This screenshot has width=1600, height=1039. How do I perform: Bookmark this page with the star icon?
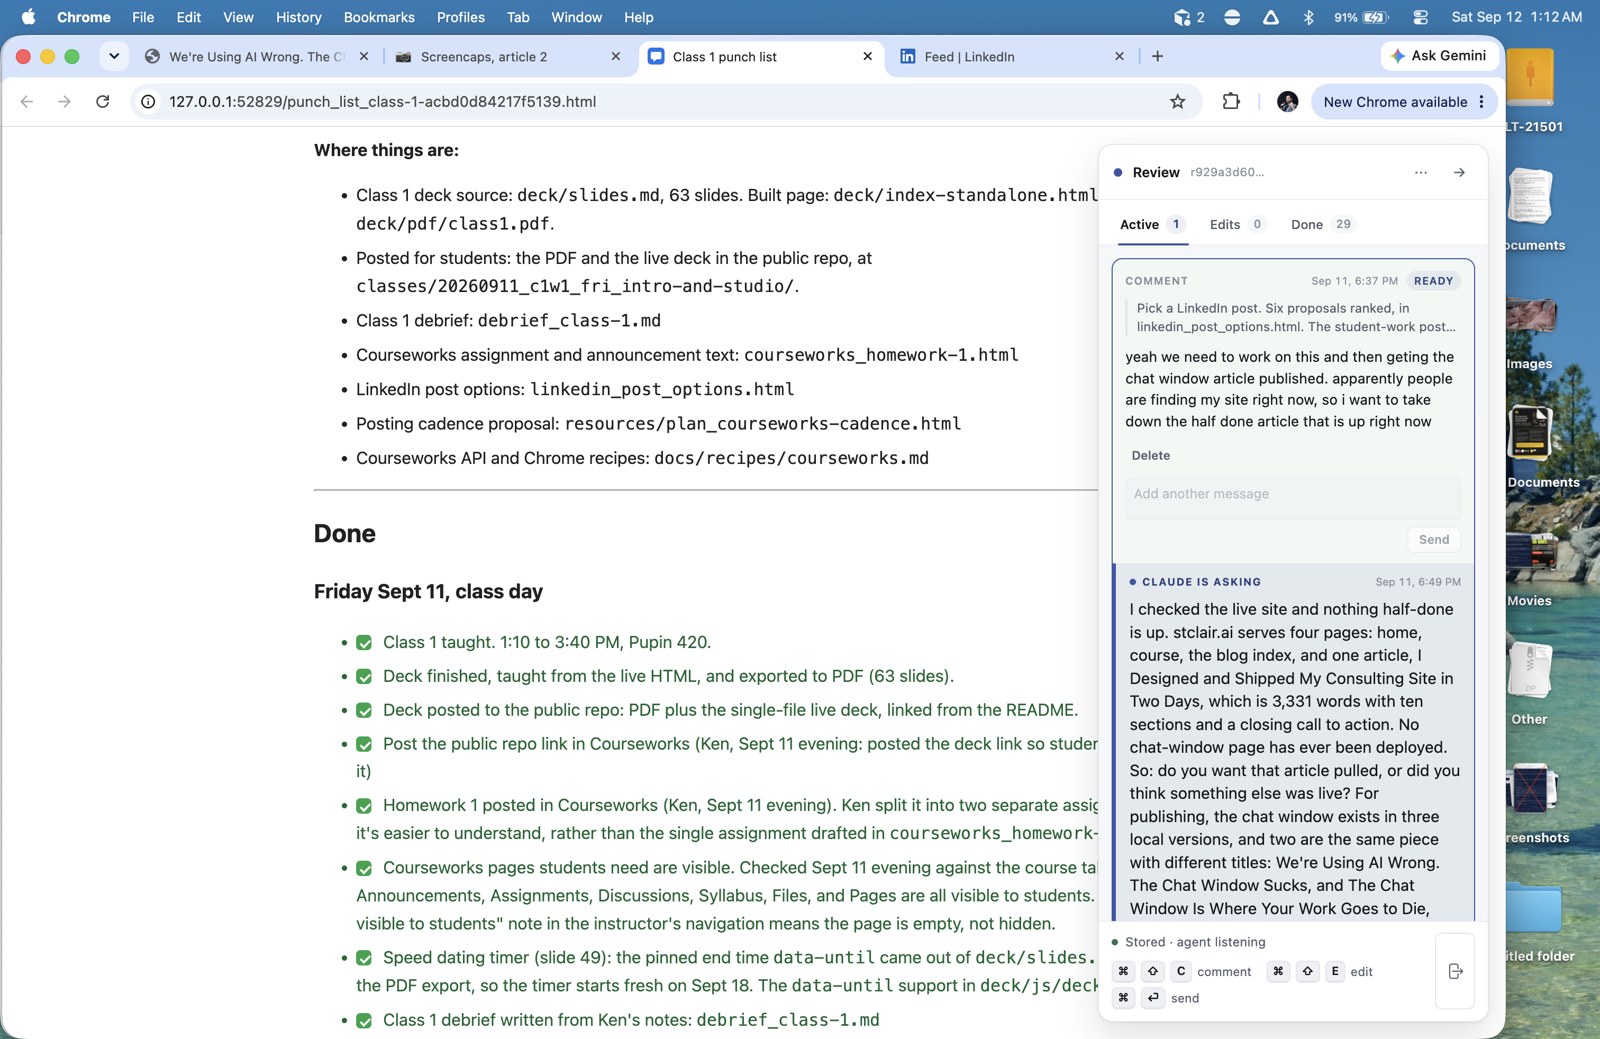click(x=1178, y=101)
